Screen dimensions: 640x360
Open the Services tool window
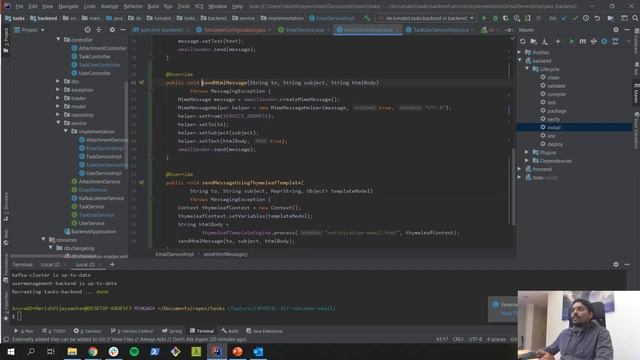[87, 331]
